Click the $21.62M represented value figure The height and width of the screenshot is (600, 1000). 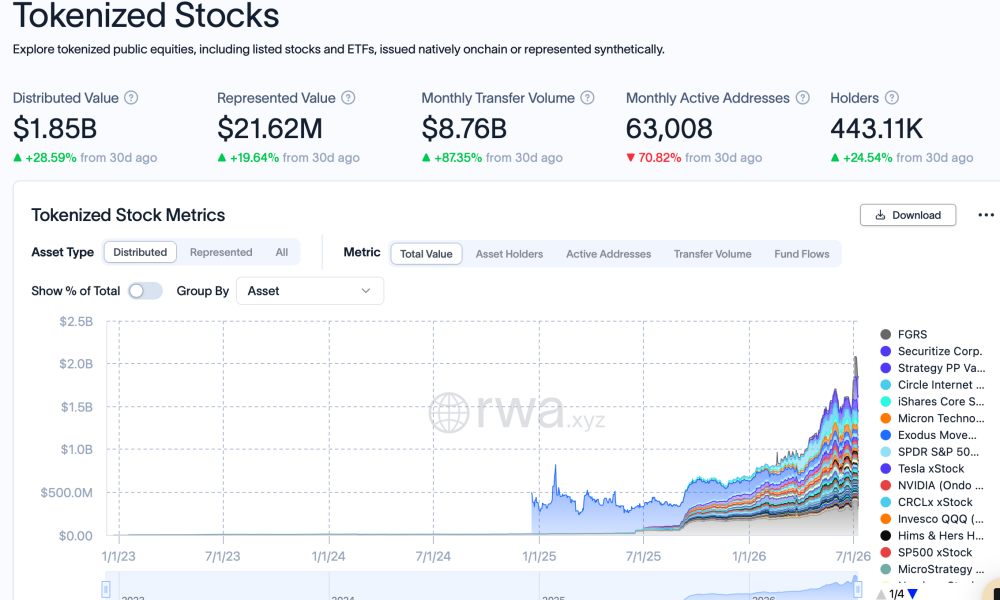click(x=270, y=129)
